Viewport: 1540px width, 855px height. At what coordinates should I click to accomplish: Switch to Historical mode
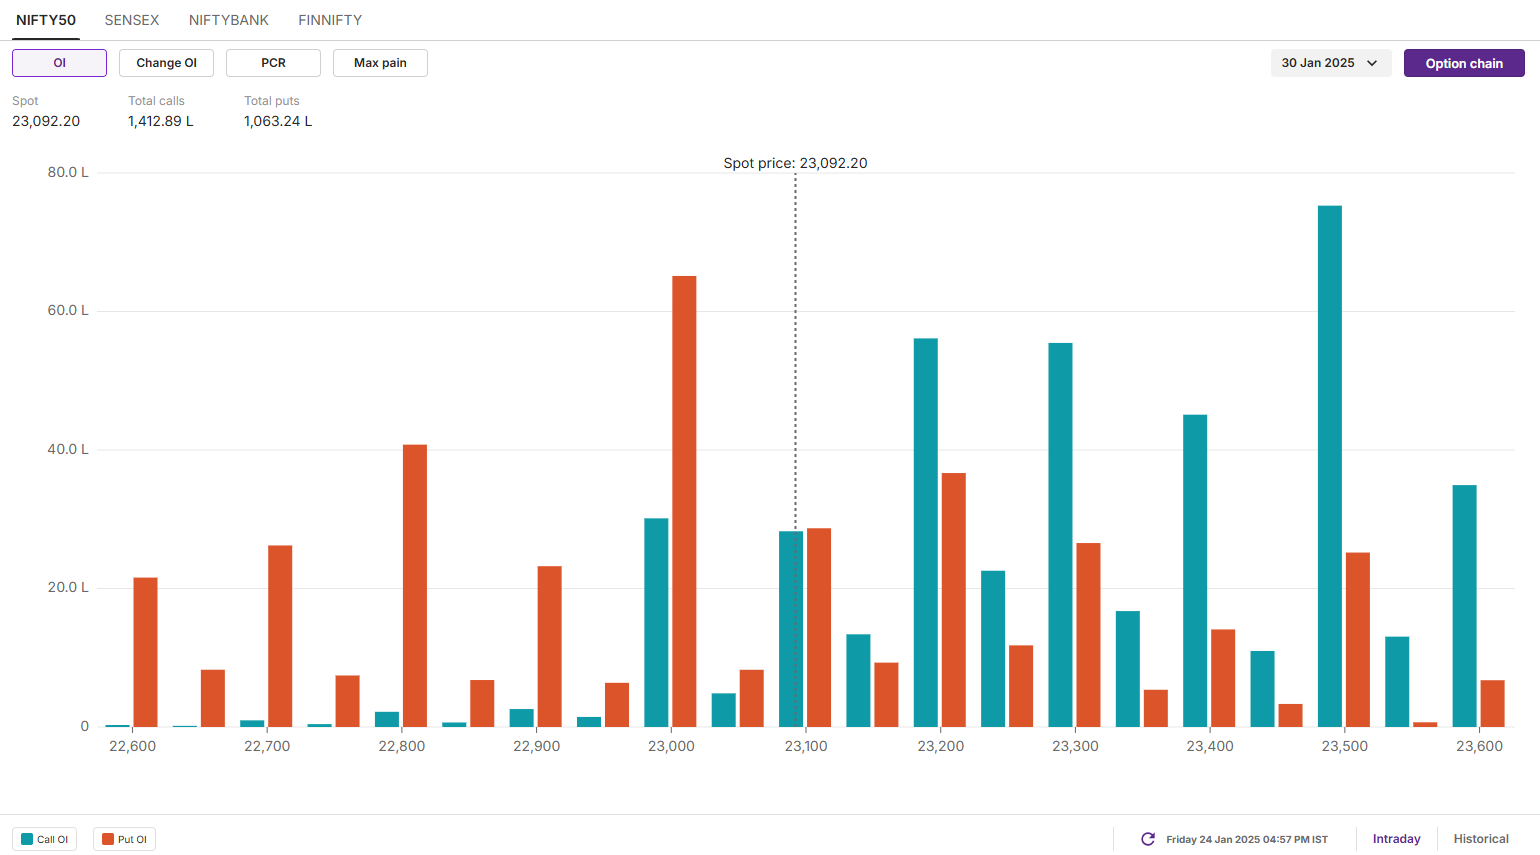click(1481, 839)
